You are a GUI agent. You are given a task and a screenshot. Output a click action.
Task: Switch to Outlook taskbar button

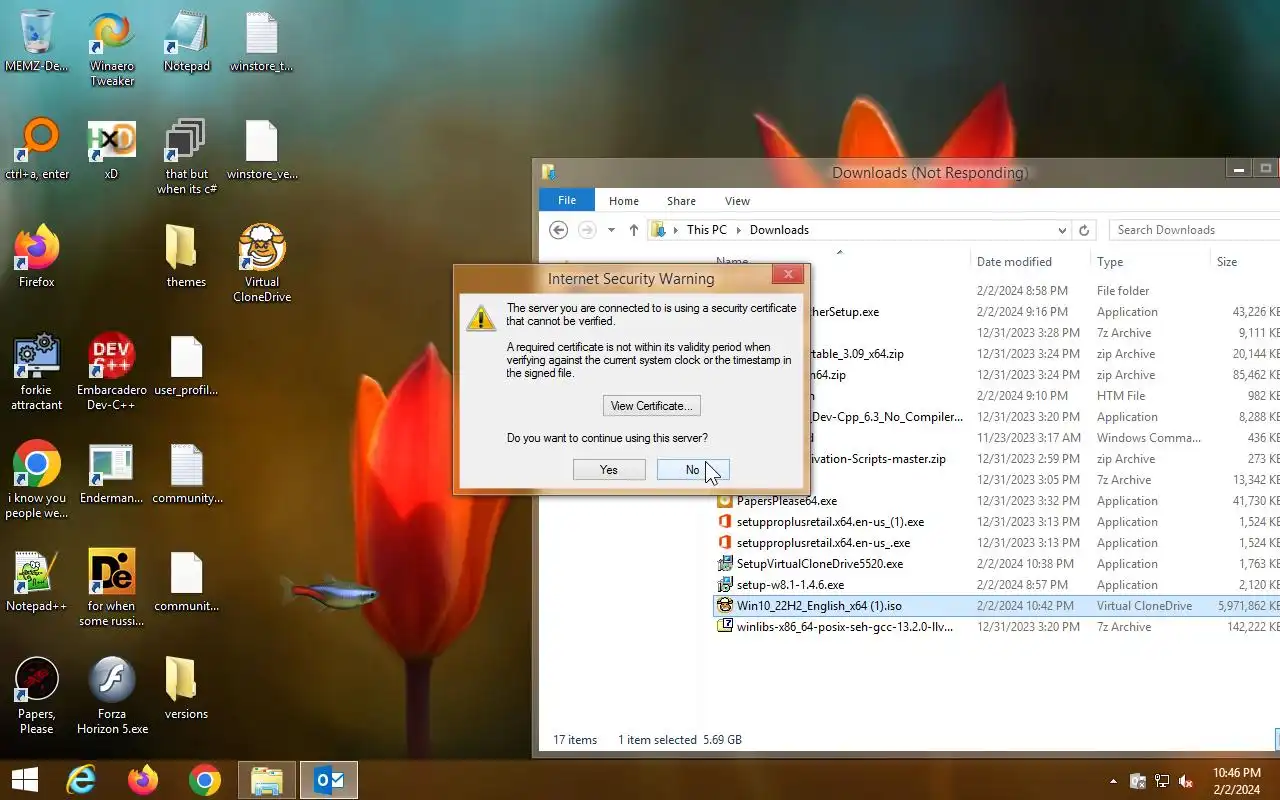pos(329,780)
